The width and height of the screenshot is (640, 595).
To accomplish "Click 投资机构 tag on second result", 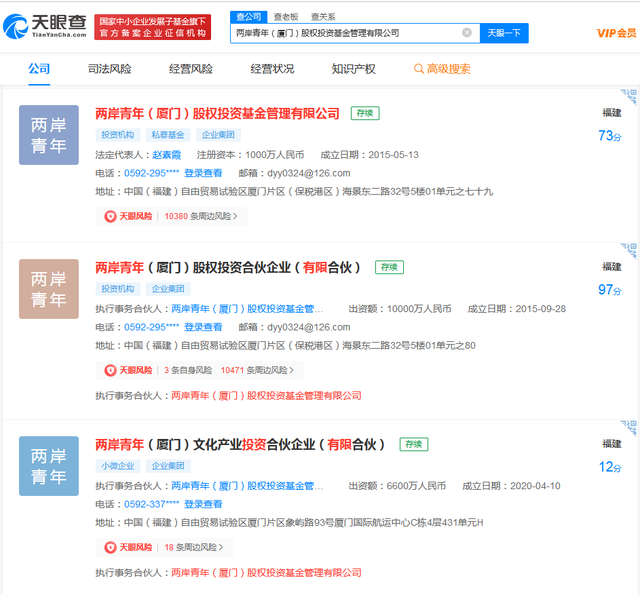I will point(118,289).
